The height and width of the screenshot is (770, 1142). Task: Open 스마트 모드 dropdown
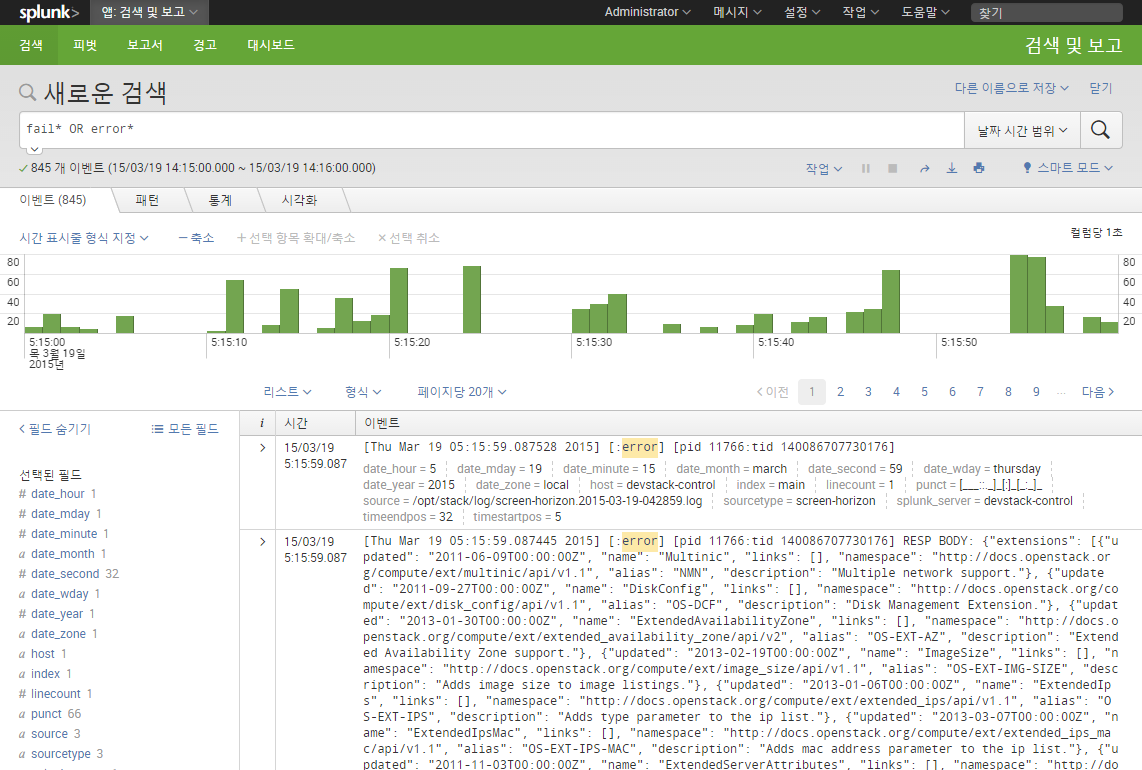[1068, 168]
